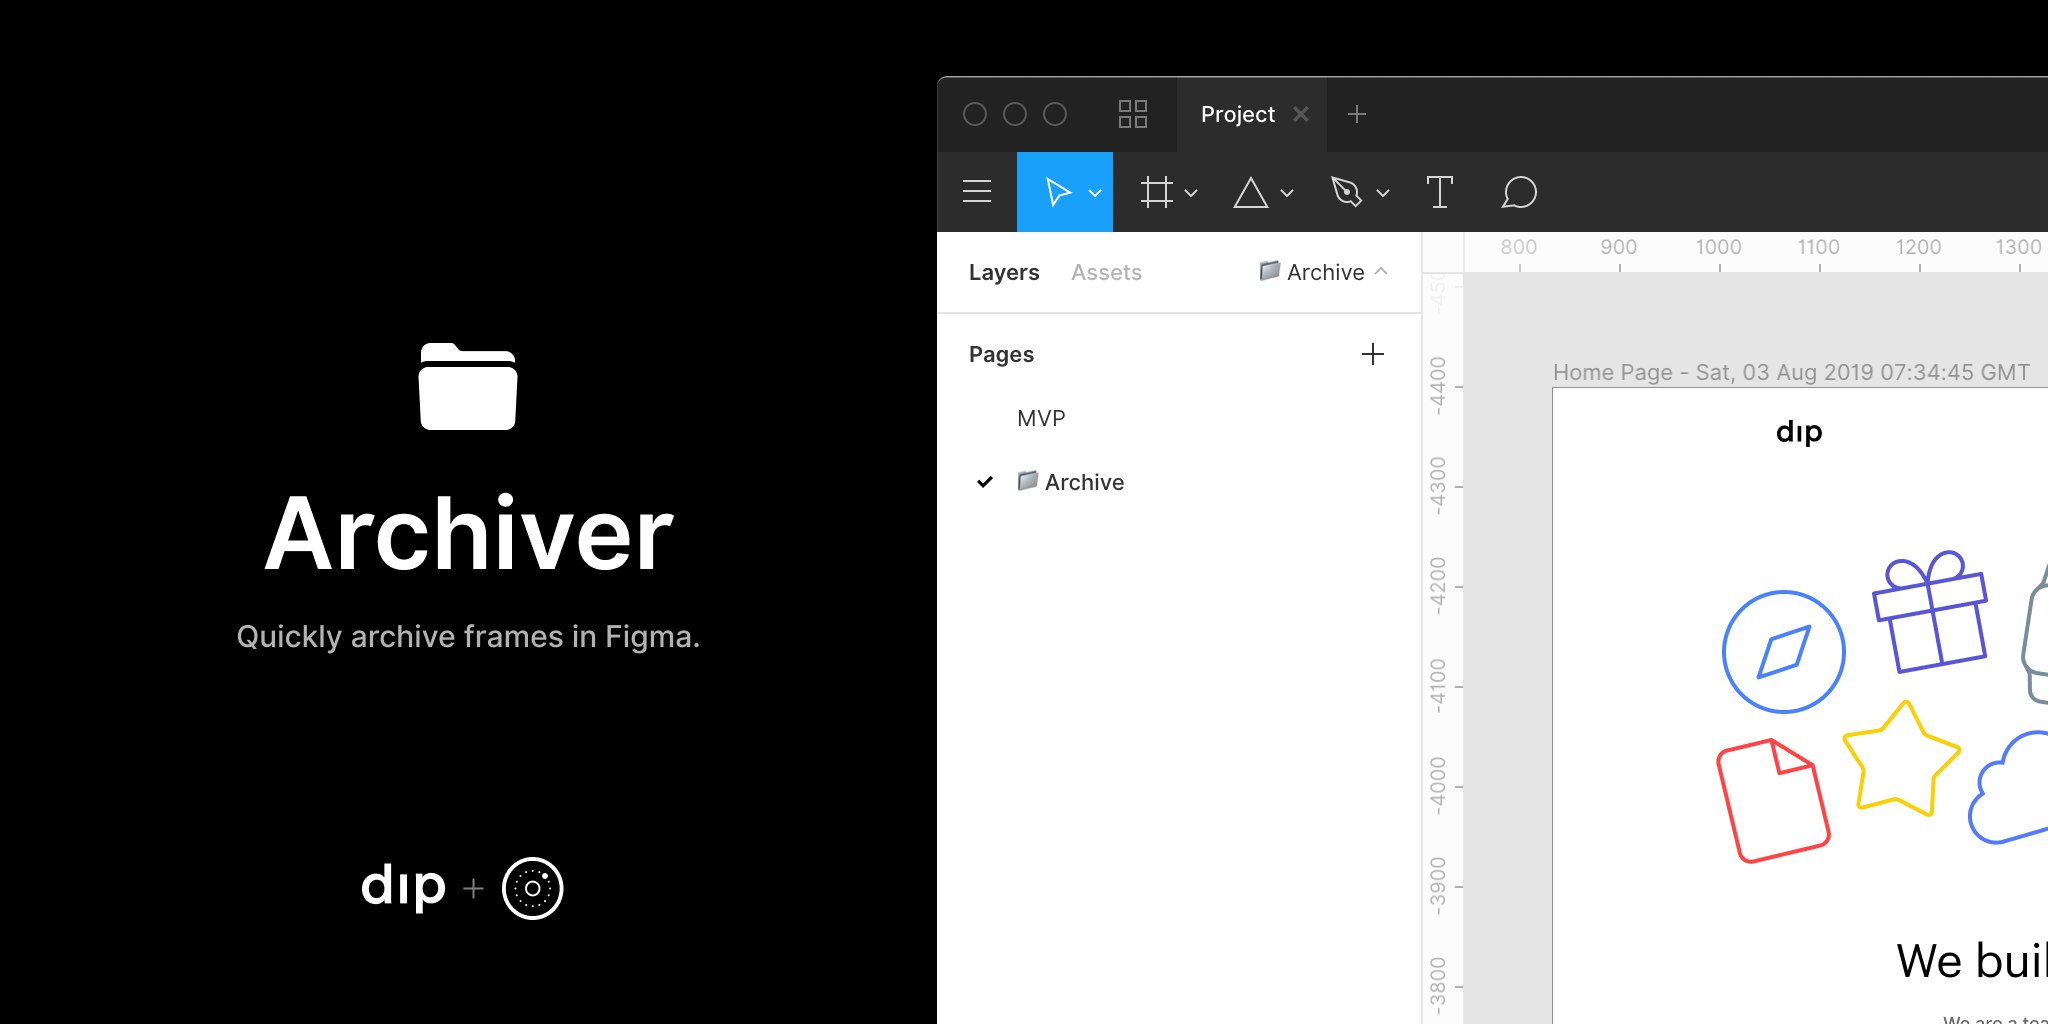Expand the Move tool dropdown chevron
2048x1024 pixels.
(1095, 193)
